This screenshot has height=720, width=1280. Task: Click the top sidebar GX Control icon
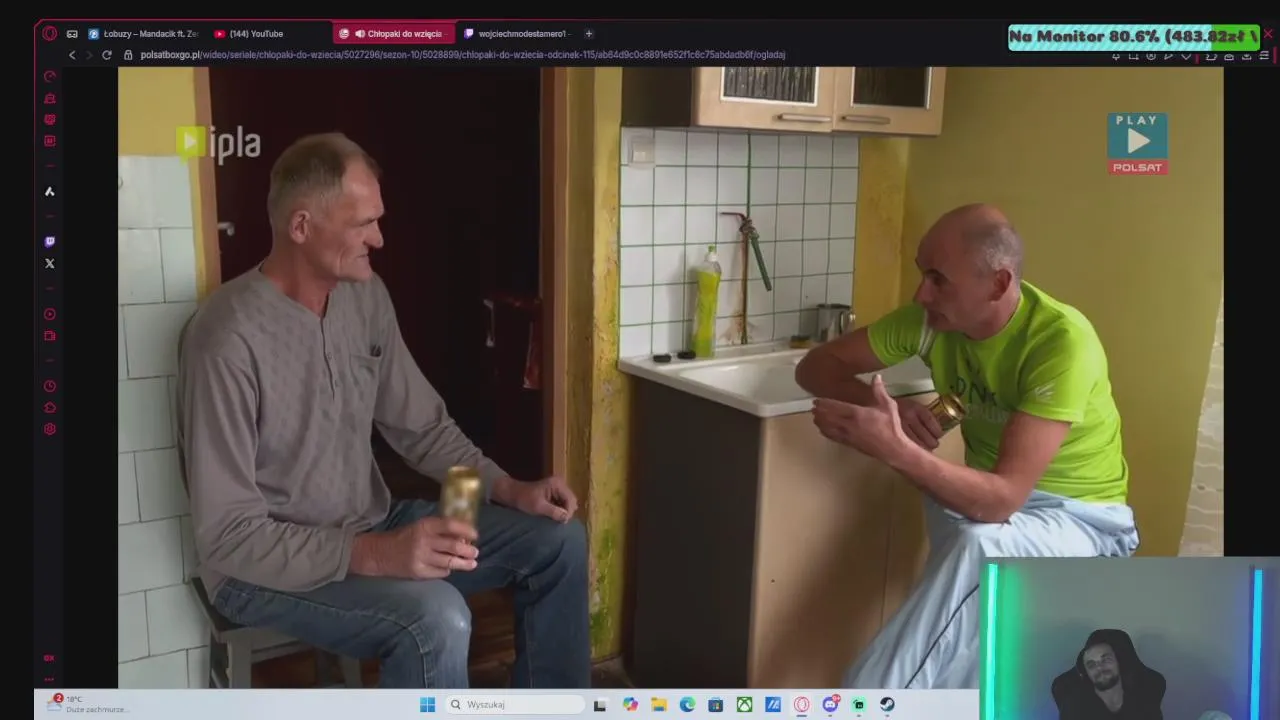point(50,76)
